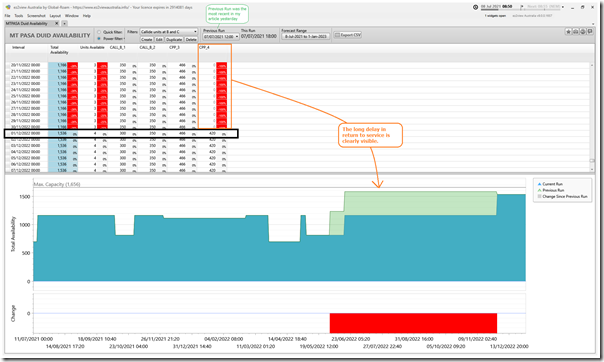Toggle the Previous Run legend entry

[x=551, y=190]
